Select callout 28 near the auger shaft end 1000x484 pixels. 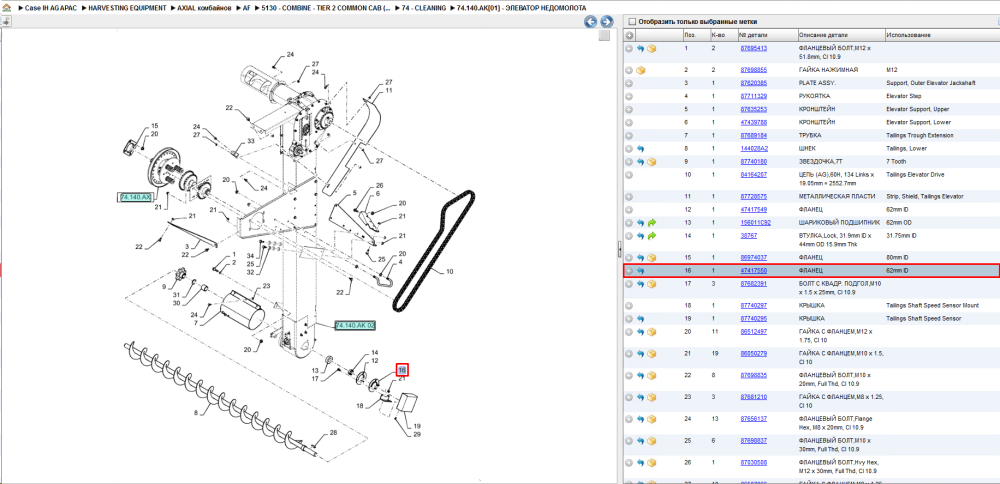(x=333, y=434)
